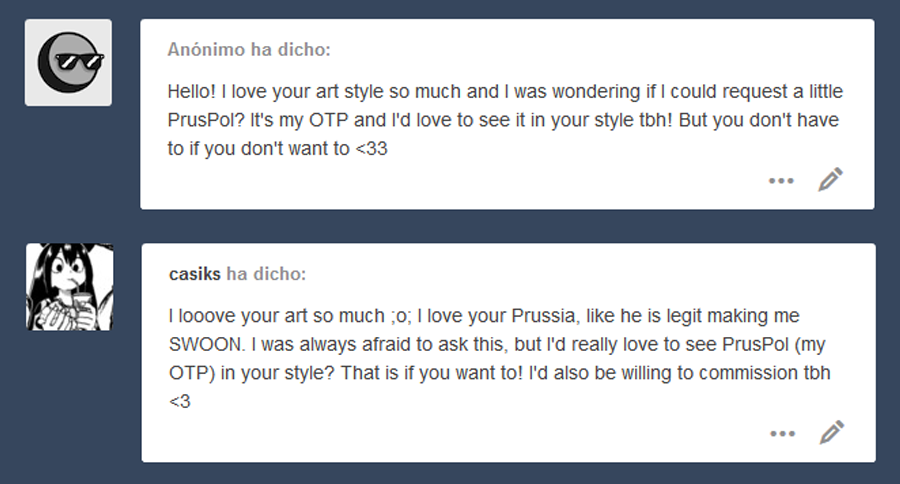Click the "<3" ending casiks's message
900x484 pixels.
[179, 403]
